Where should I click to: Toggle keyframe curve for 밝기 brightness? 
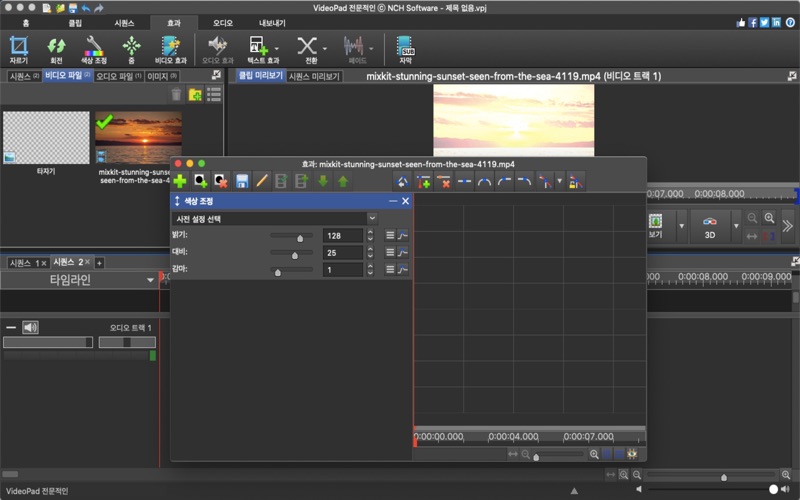click(403, 236)
